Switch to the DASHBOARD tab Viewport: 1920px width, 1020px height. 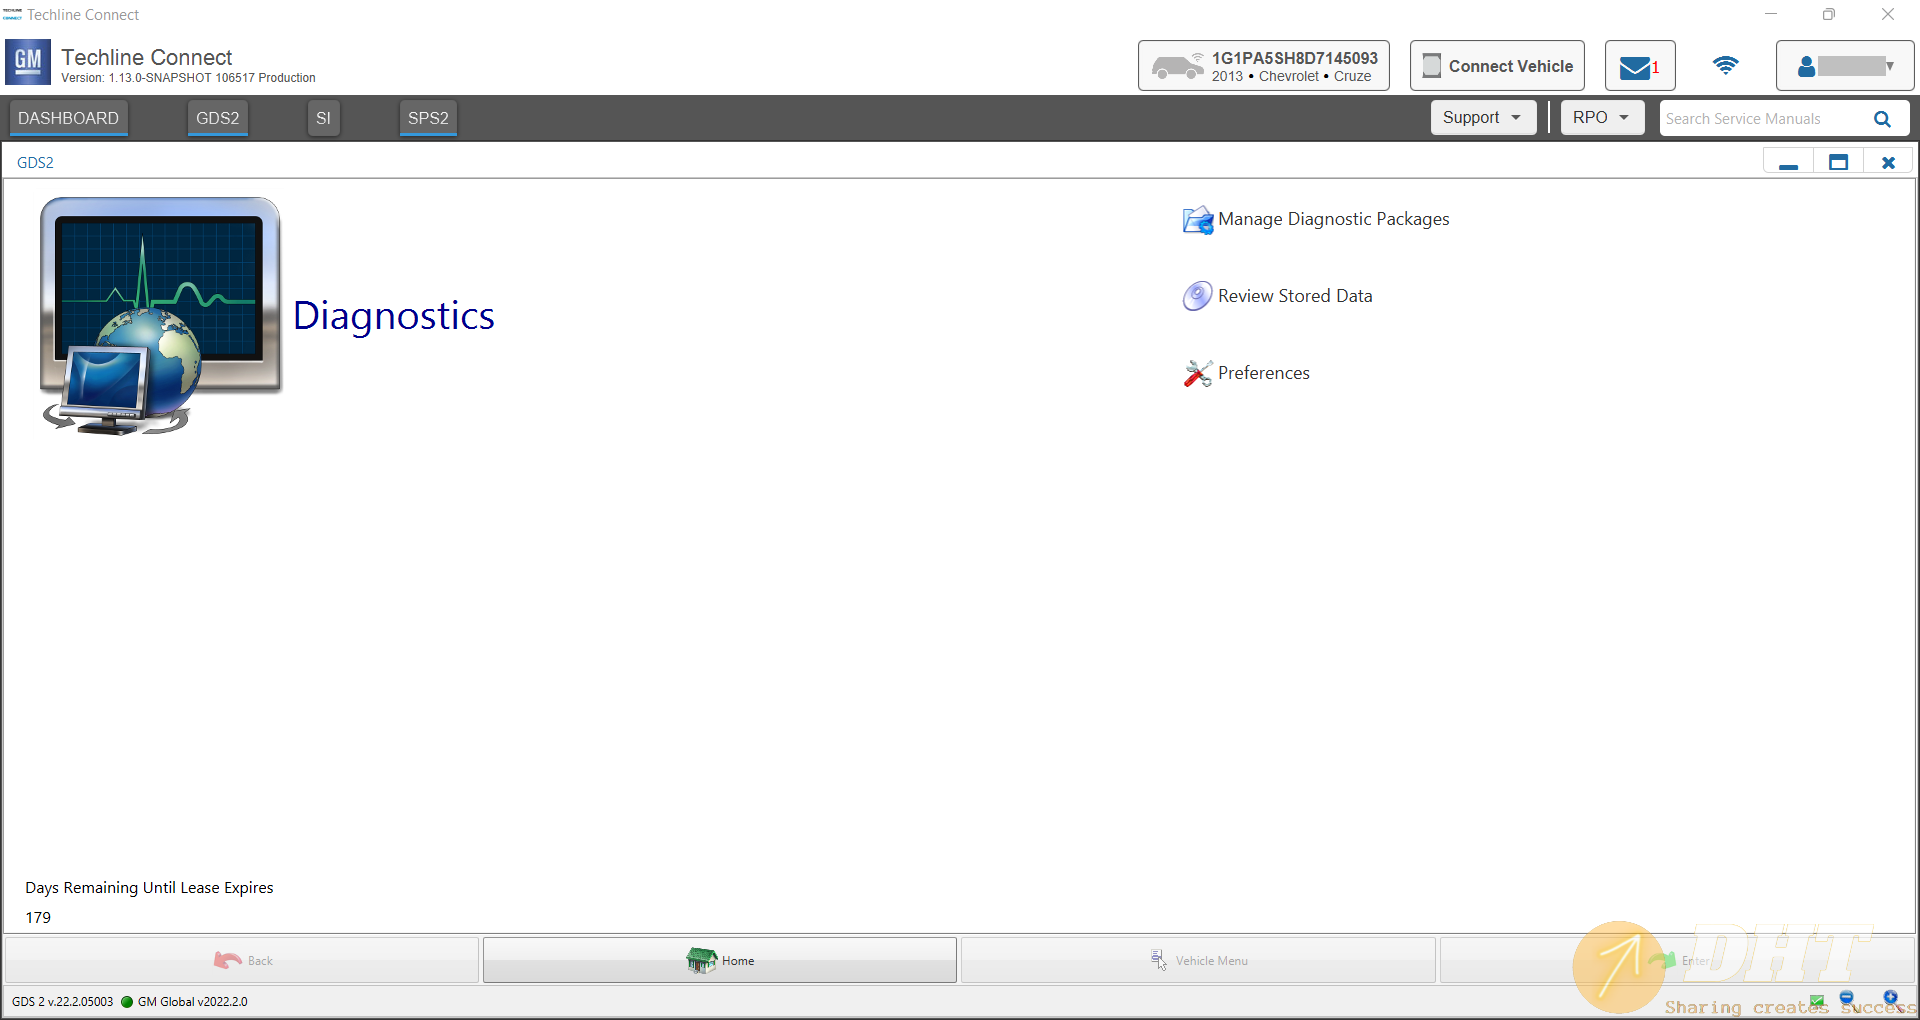click(68, 118)
